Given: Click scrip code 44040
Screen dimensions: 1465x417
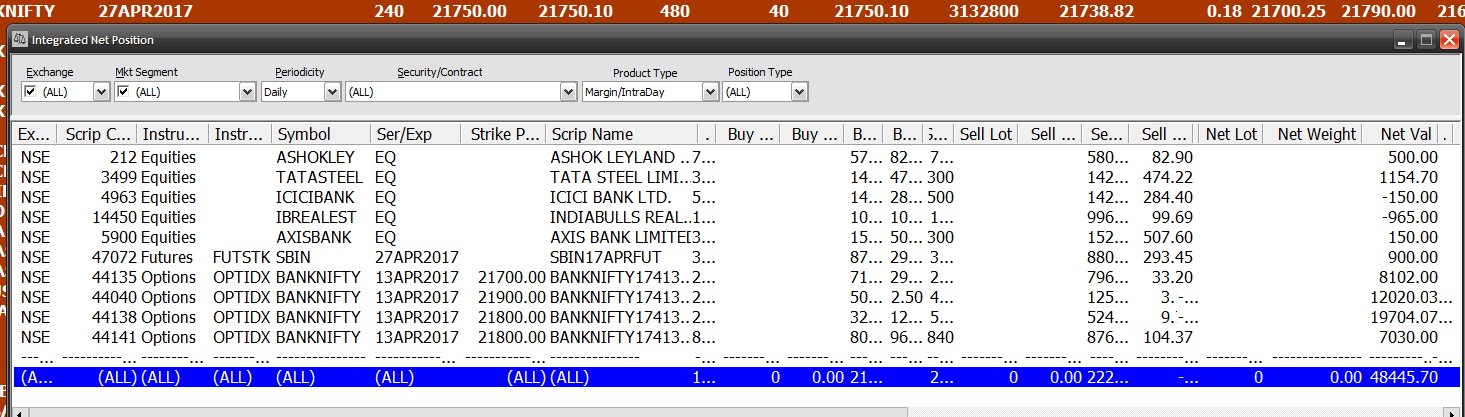Looking at the screenshot, I should [x=115, y=297].
